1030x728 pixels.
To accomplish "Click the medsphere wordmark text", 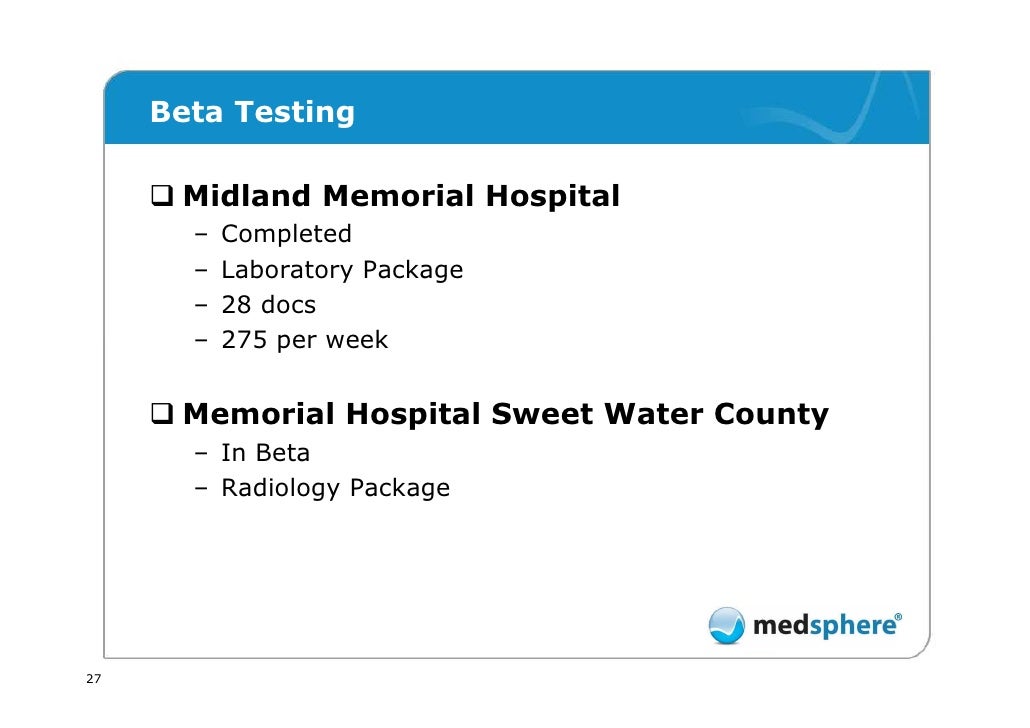I will tap(824, 626).
